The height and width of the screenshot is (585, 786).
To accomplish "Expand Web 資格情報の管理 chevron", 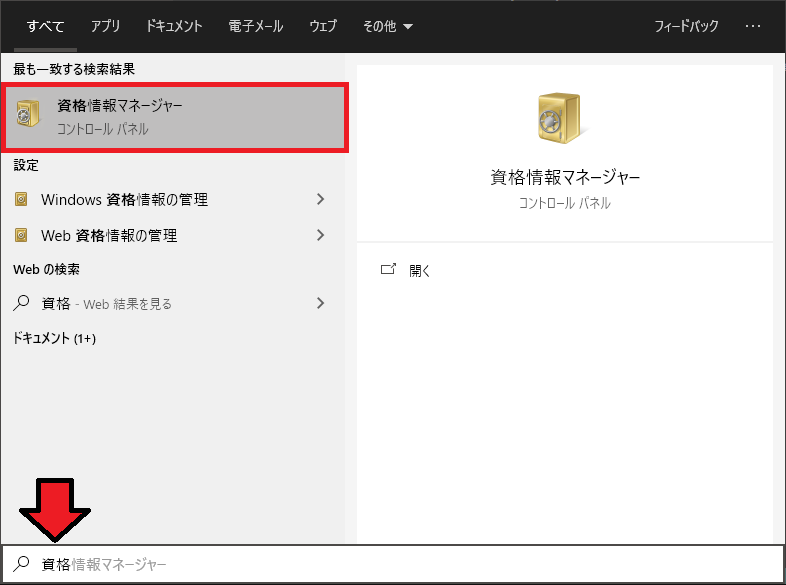I will click(x=321, y=235).
